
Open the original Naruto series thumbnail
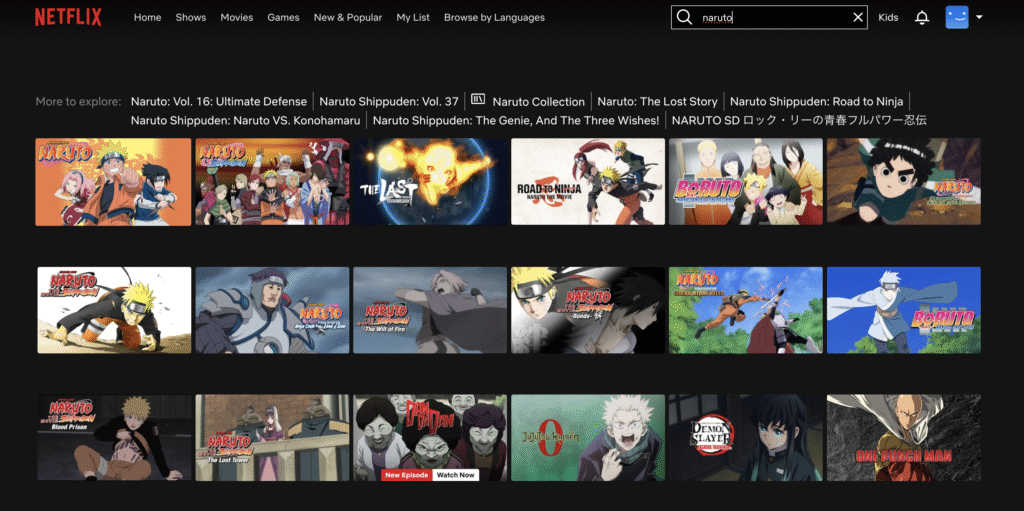114,182
